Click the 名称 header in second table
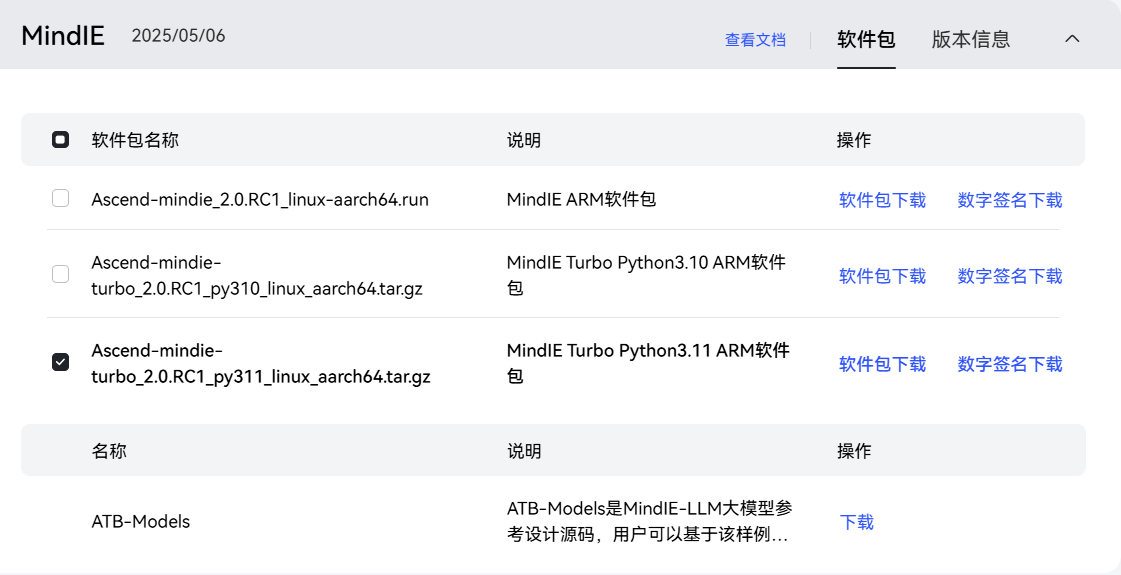The width and height of the screenshot is (1121, 575). (109, 451)
